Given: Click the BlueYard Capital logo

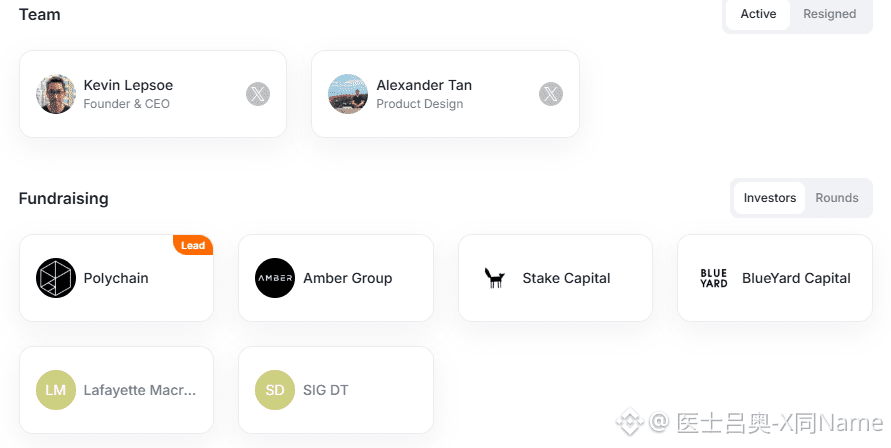Looking at the screenshot, I should pos(714,278).
